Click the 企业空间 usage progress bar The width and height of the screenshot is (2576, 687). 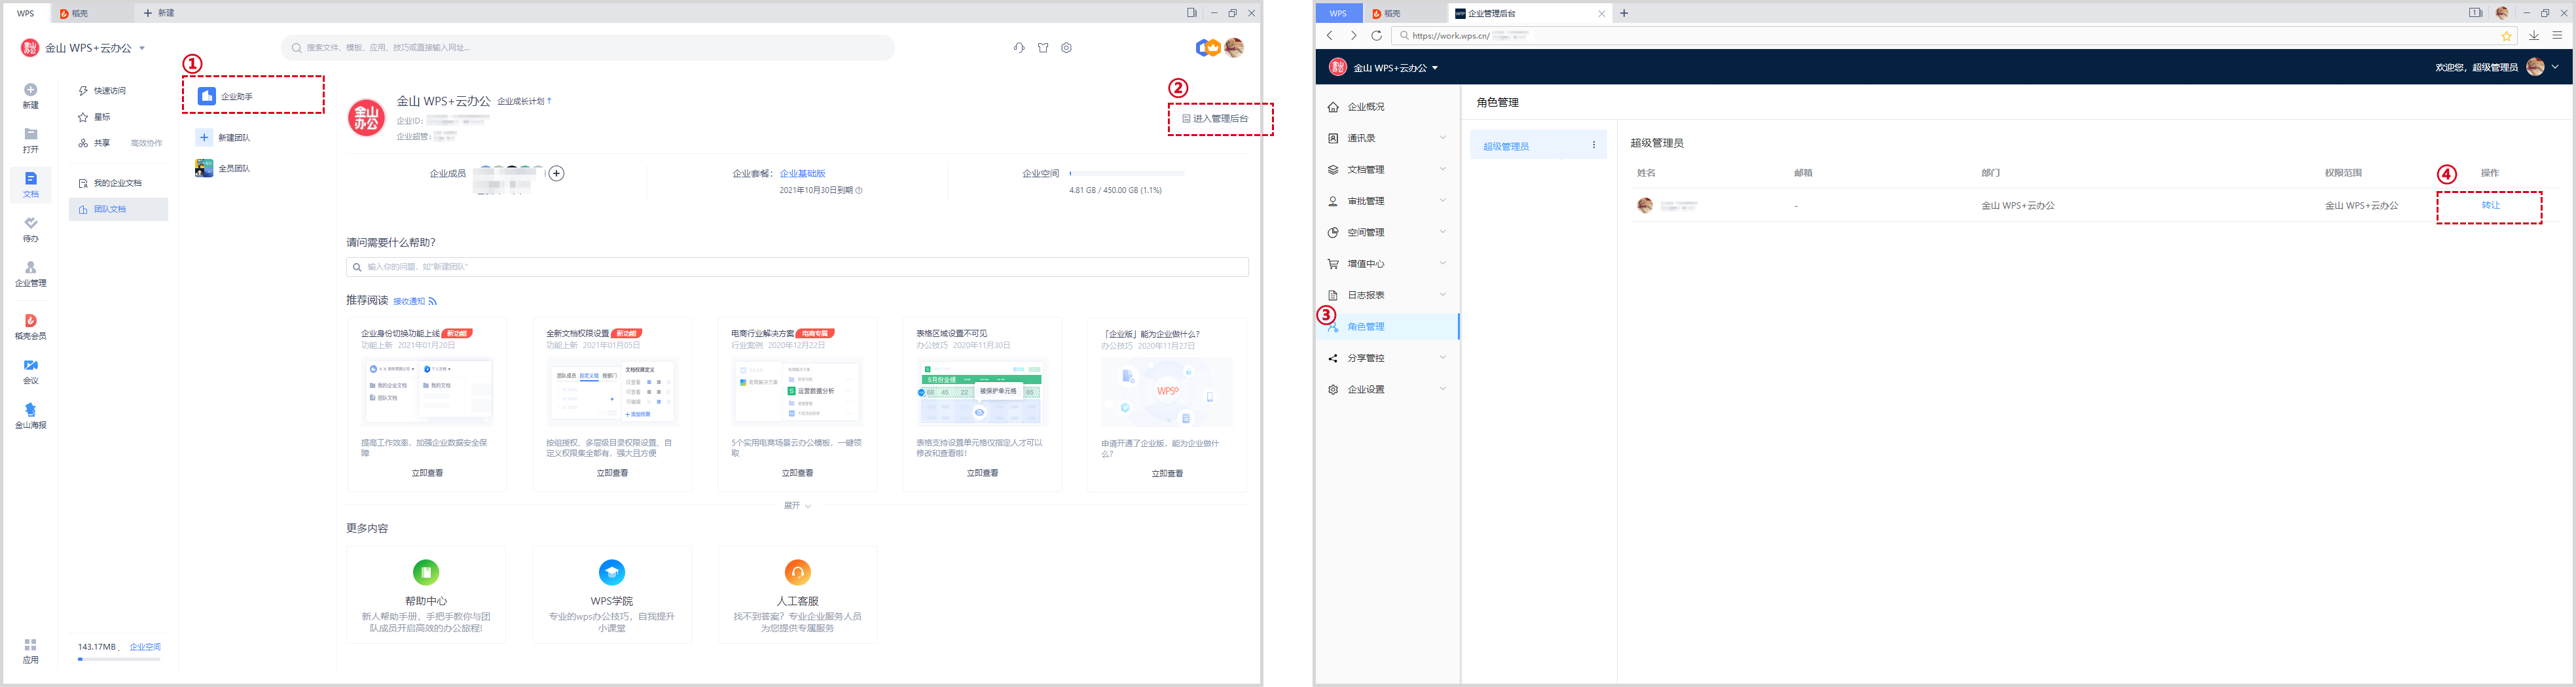[1127, 174]
